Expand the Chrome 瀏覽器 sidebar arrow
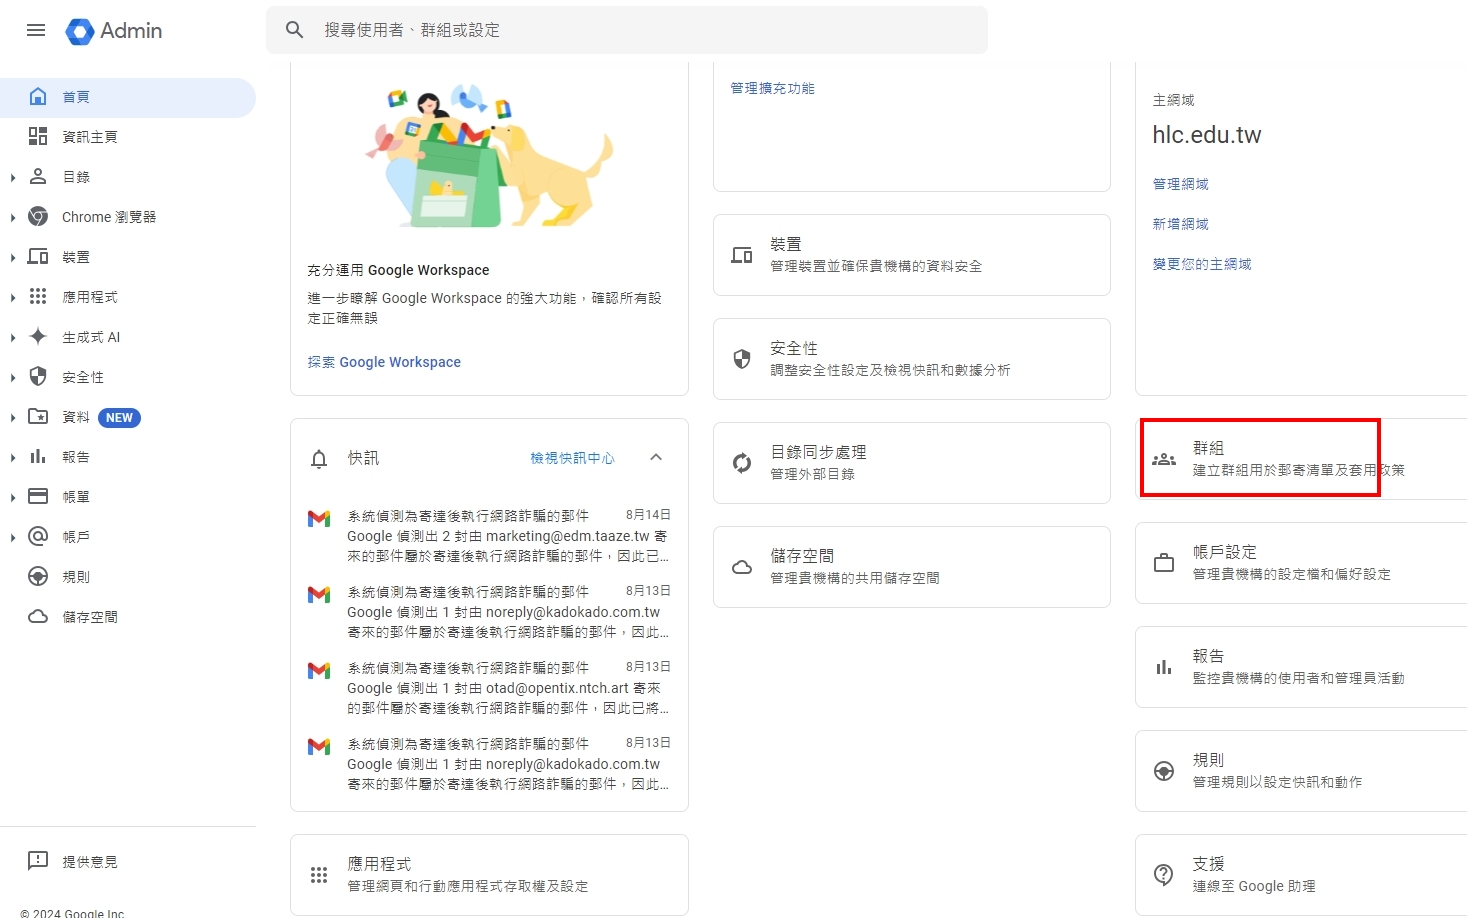 pyautogui.click(x=13, y=218)
